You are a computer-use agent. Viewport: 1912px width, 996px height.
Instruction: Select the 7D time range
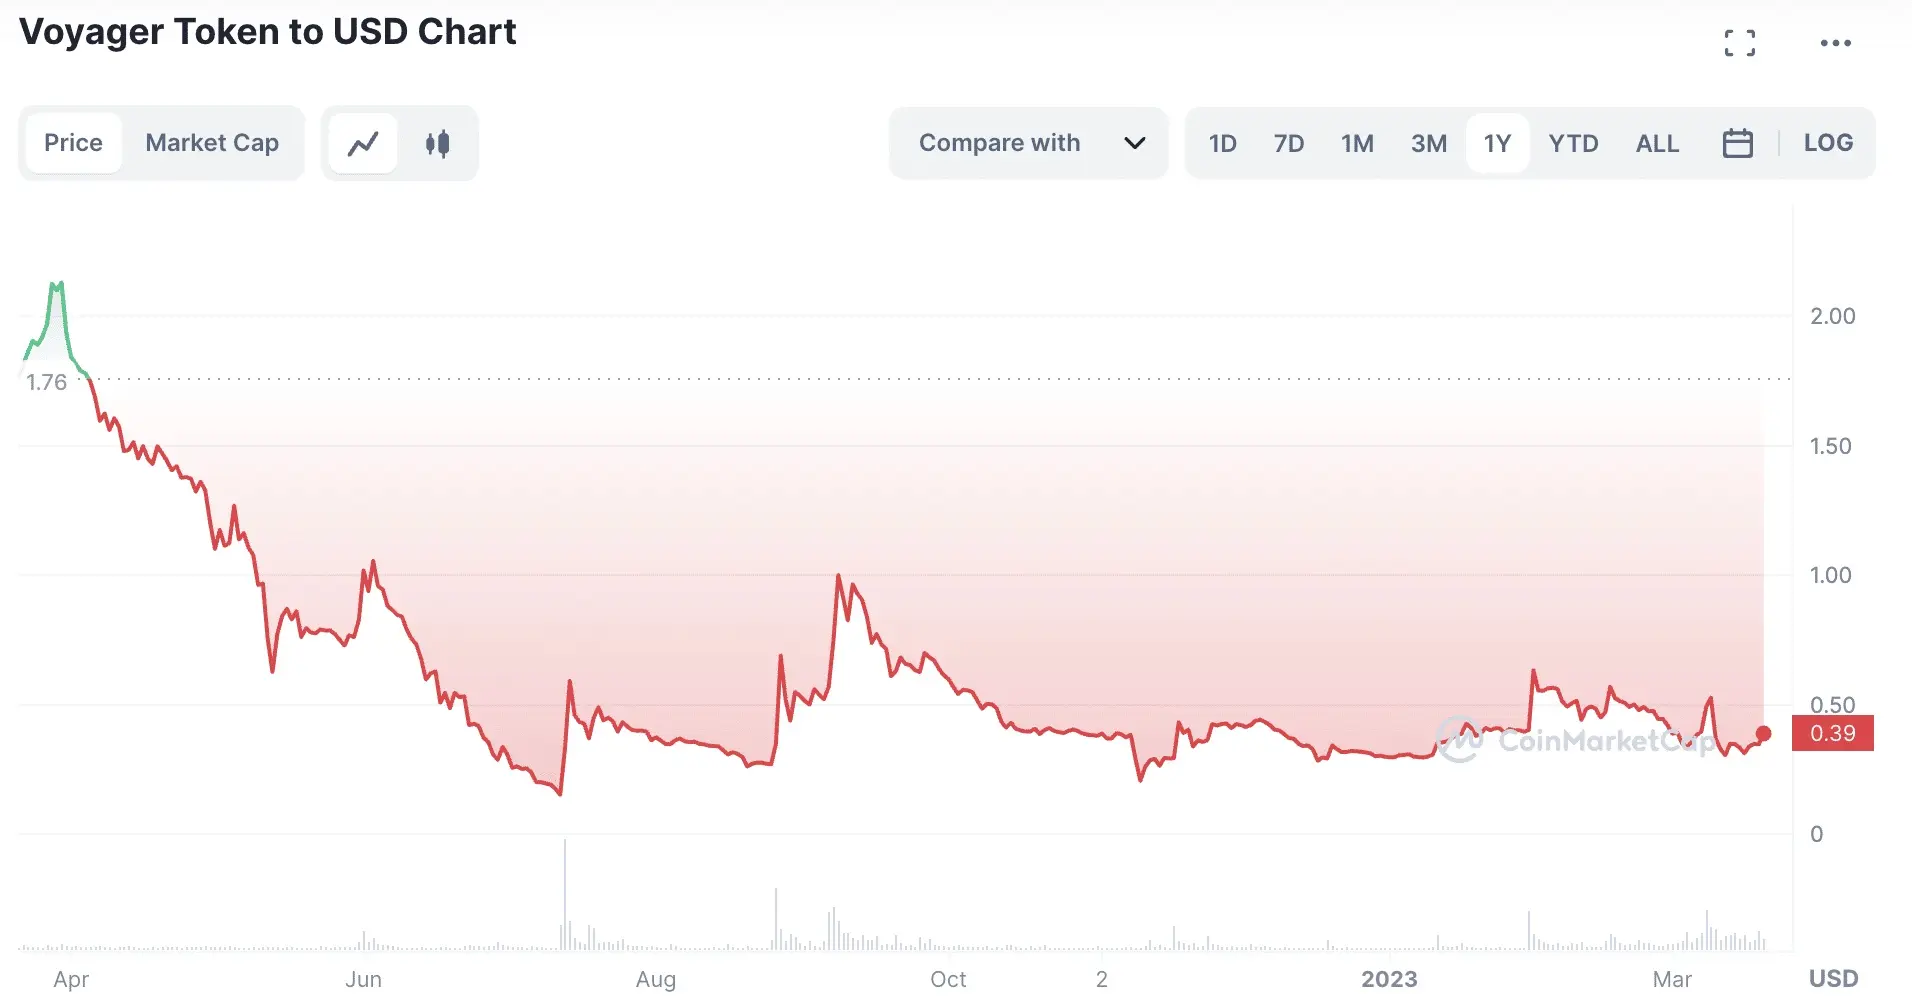[x=1288, y=143]
